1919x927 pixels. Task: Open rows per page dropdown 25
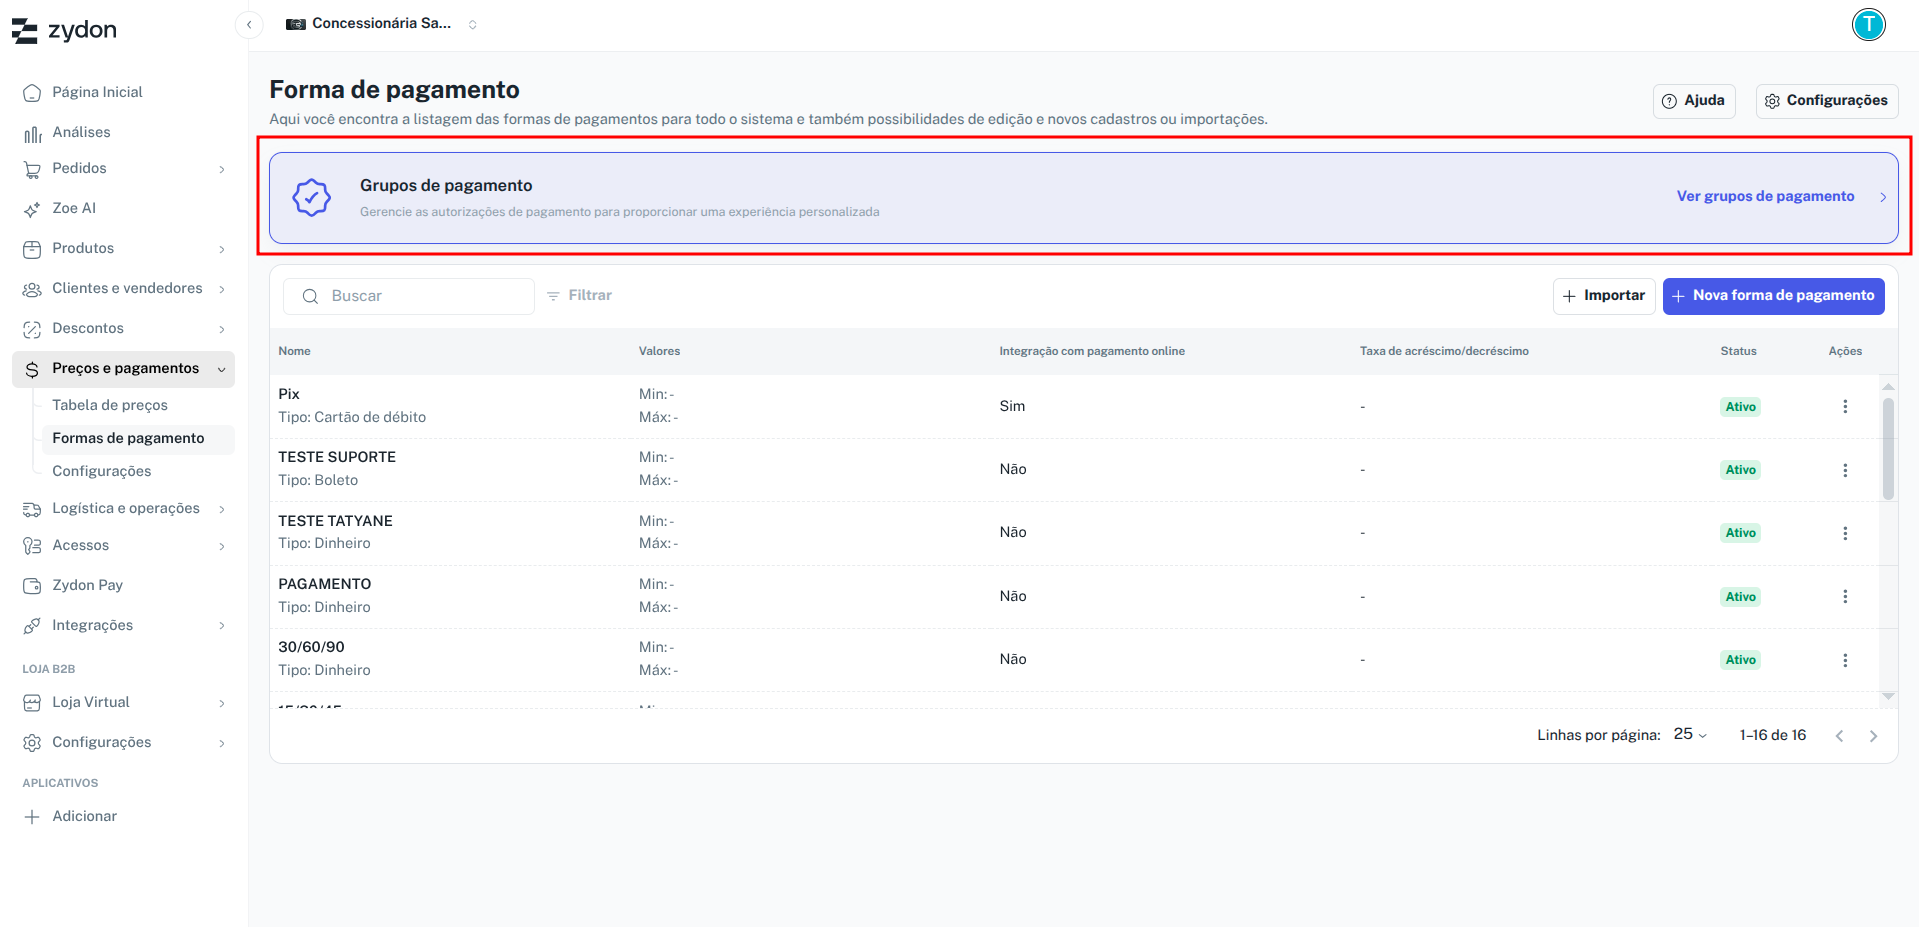pyautogui.click(x=1690, y=735)
